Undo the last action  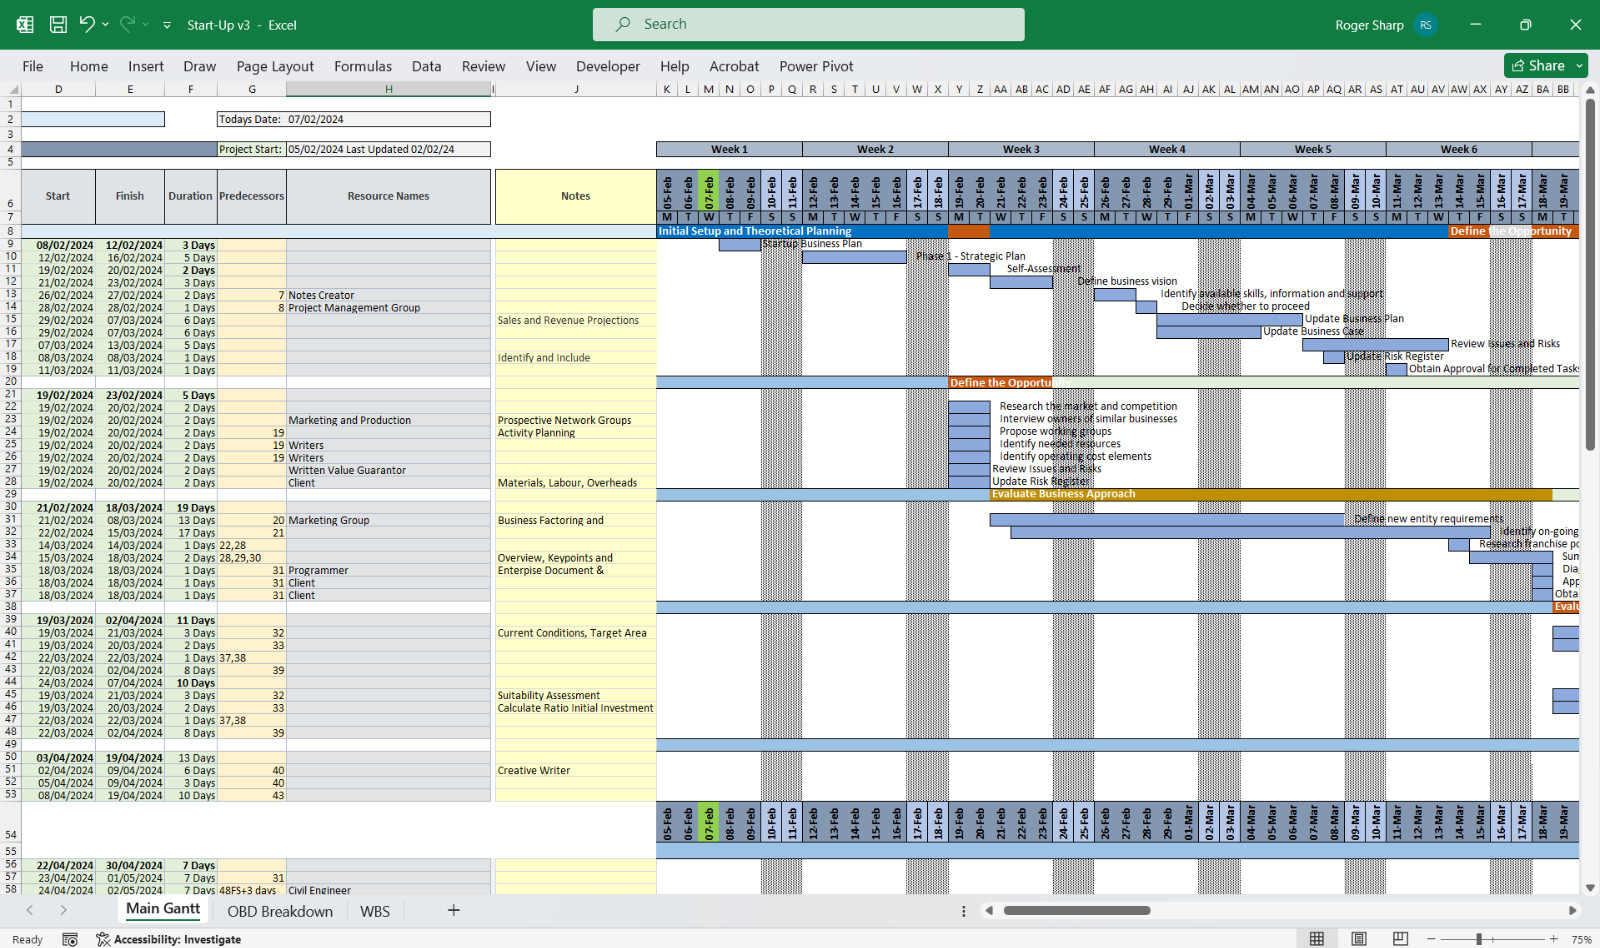coord(87,25)
